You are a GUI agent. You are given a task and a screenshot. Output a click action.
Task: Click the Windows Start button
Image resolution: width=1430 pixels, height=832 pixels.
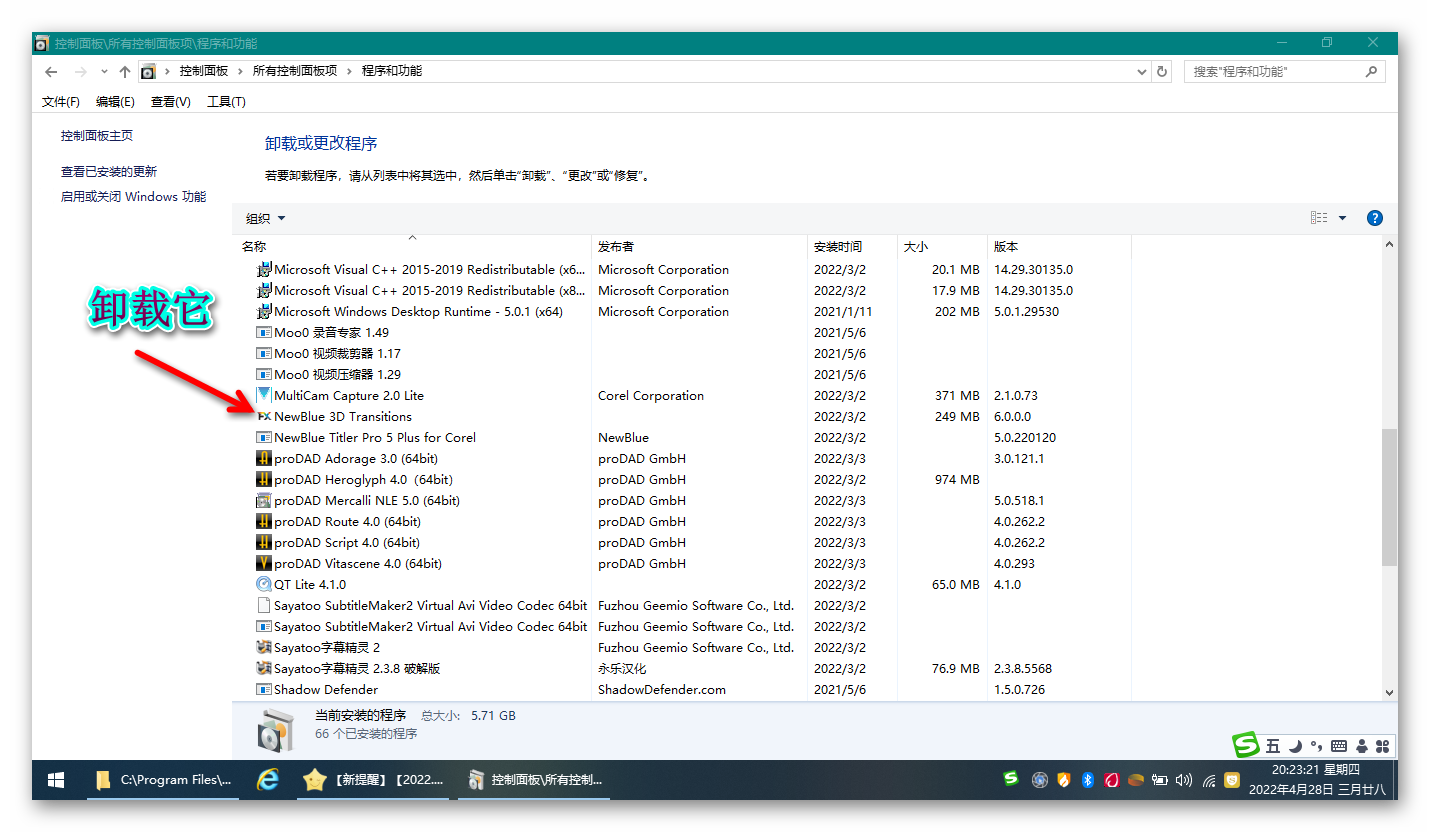[56, 780]
